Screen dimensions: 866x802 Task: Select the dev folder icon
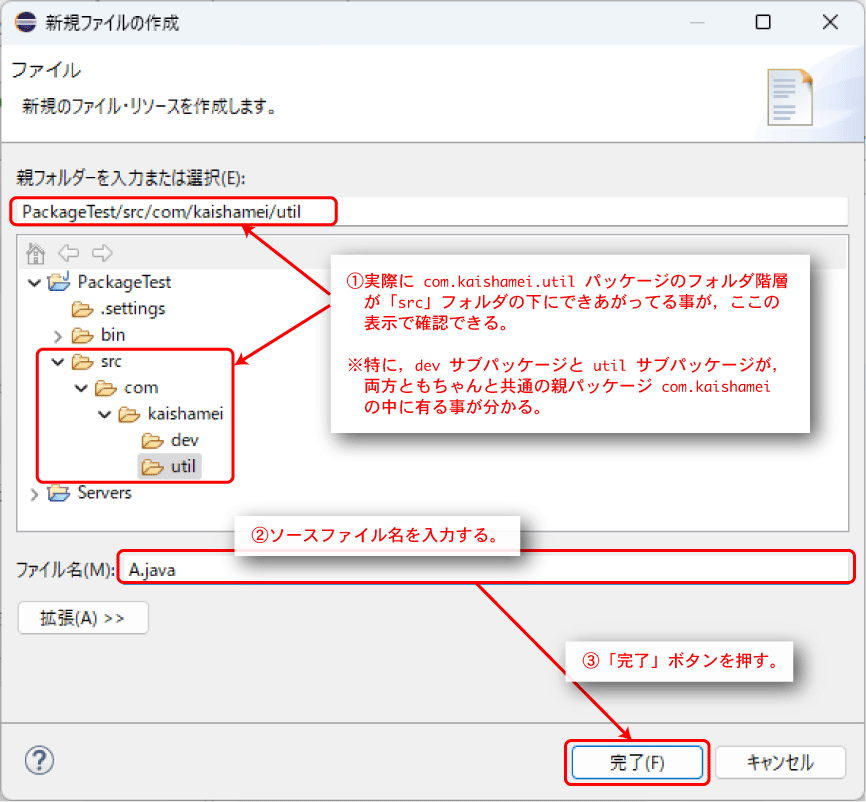click(152, 441)
